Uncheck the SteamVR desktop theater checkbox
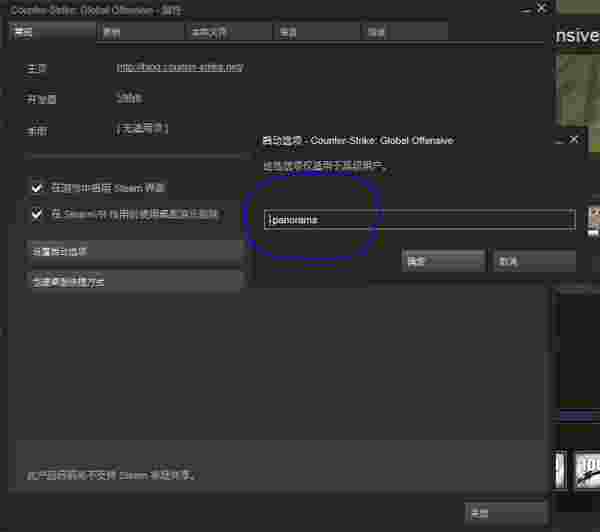 click(37, 214)
